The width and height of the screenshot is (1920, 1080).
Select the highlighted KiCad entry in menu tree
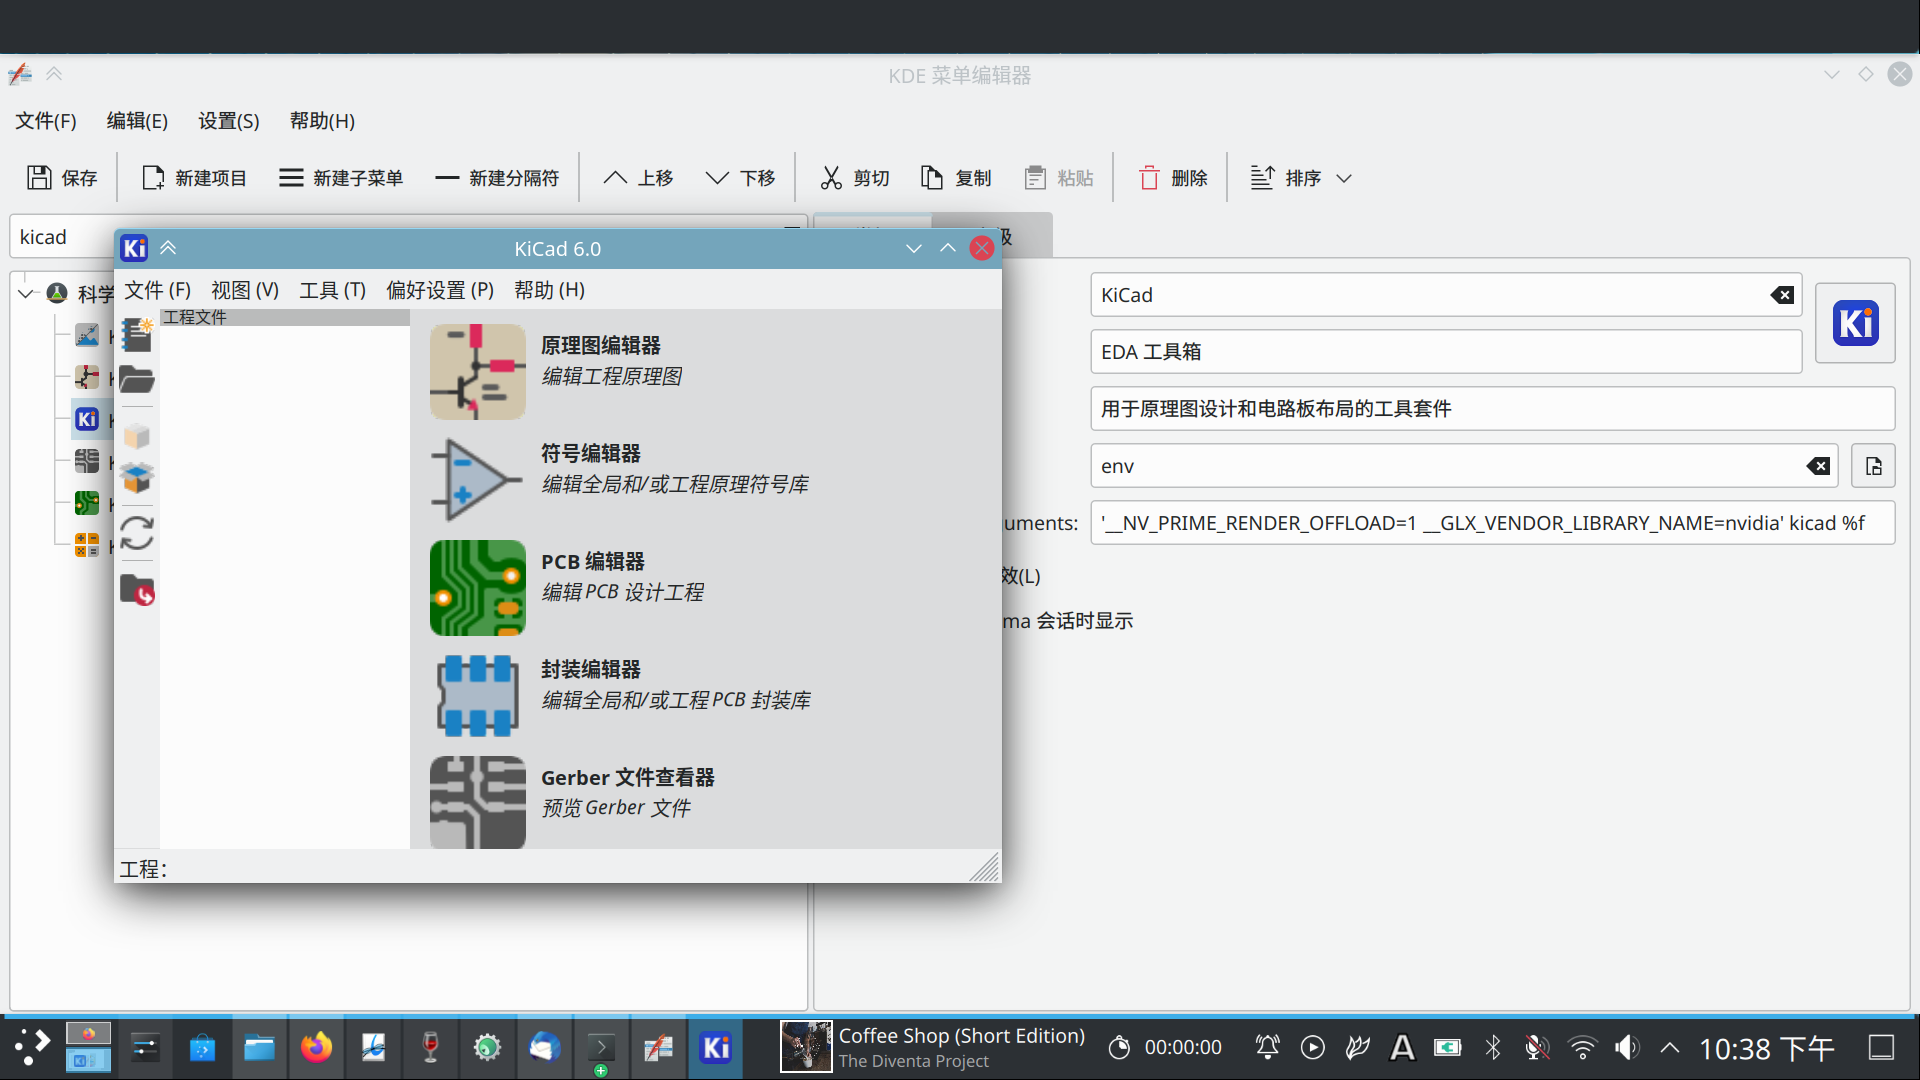point(87,419)
